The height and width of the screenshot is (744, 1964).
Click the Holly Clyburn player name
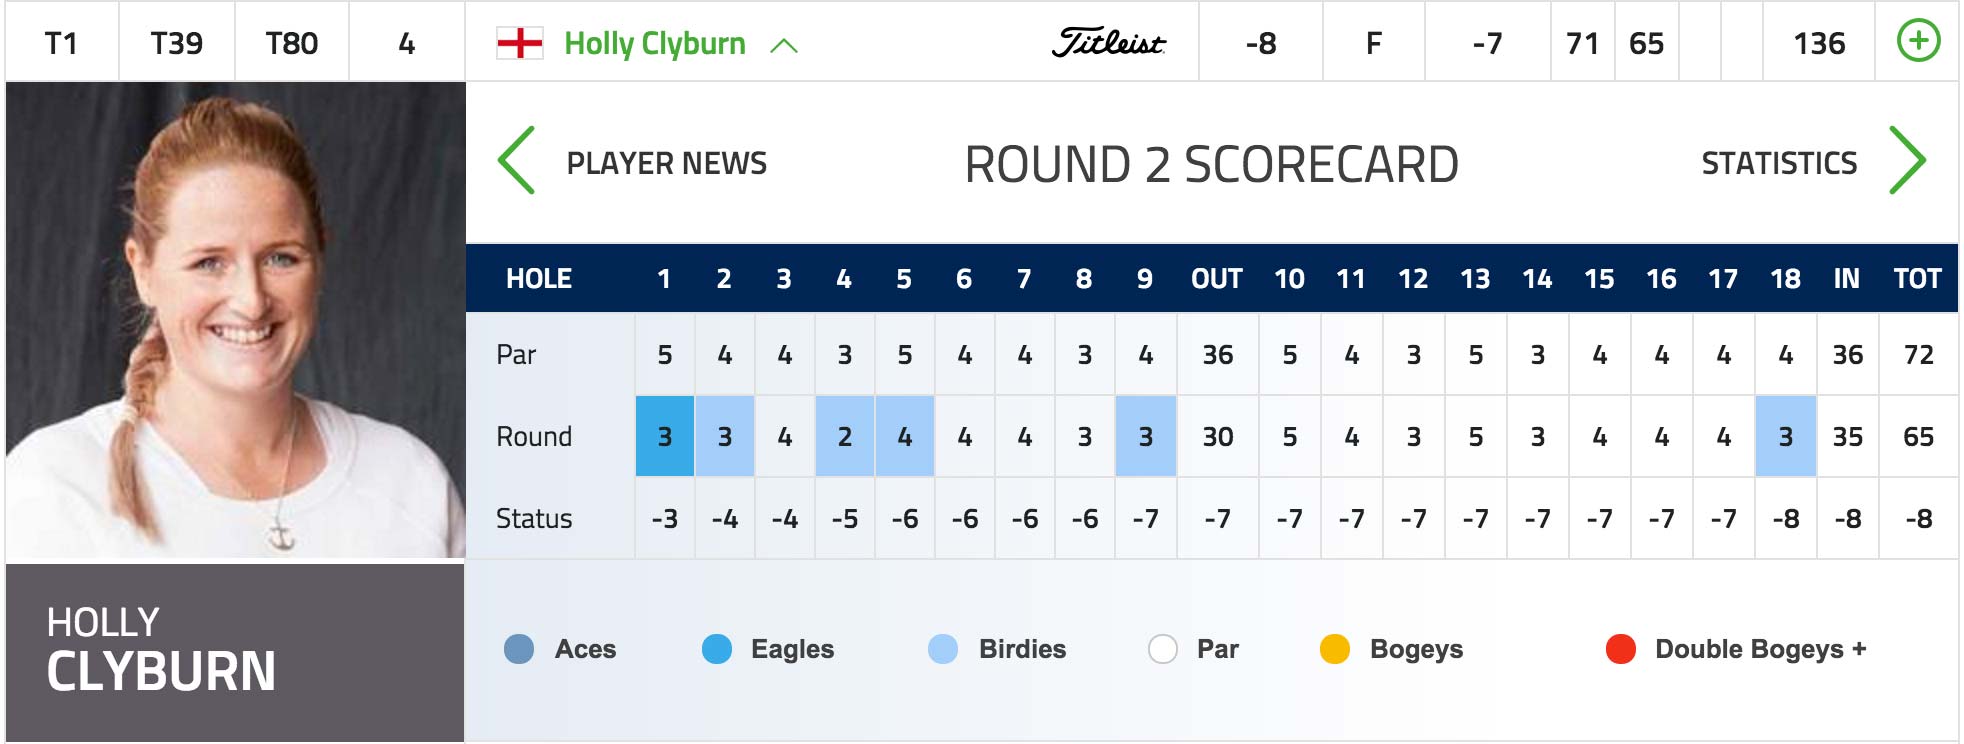coord(655,43)
